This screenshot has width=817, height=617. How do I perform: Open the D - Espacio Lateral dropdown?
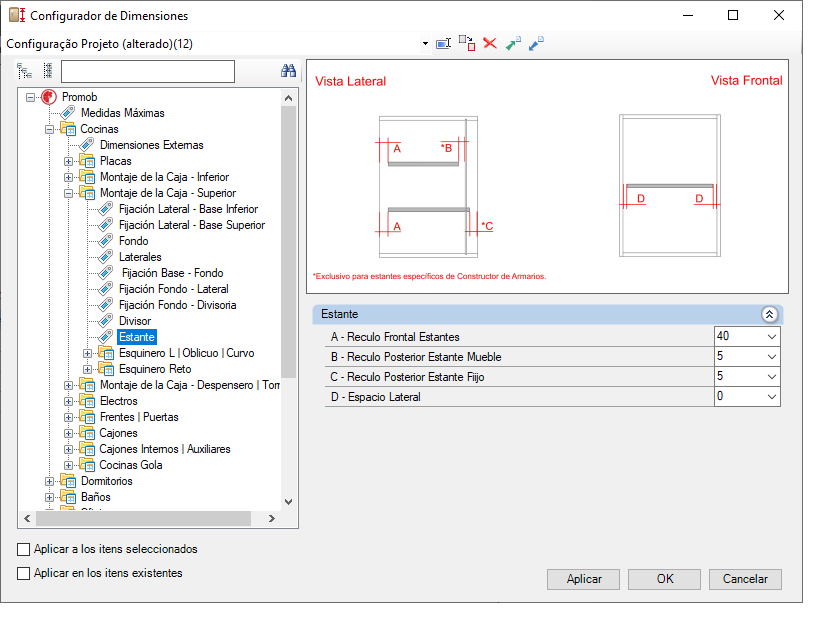[x=772, y=397]
